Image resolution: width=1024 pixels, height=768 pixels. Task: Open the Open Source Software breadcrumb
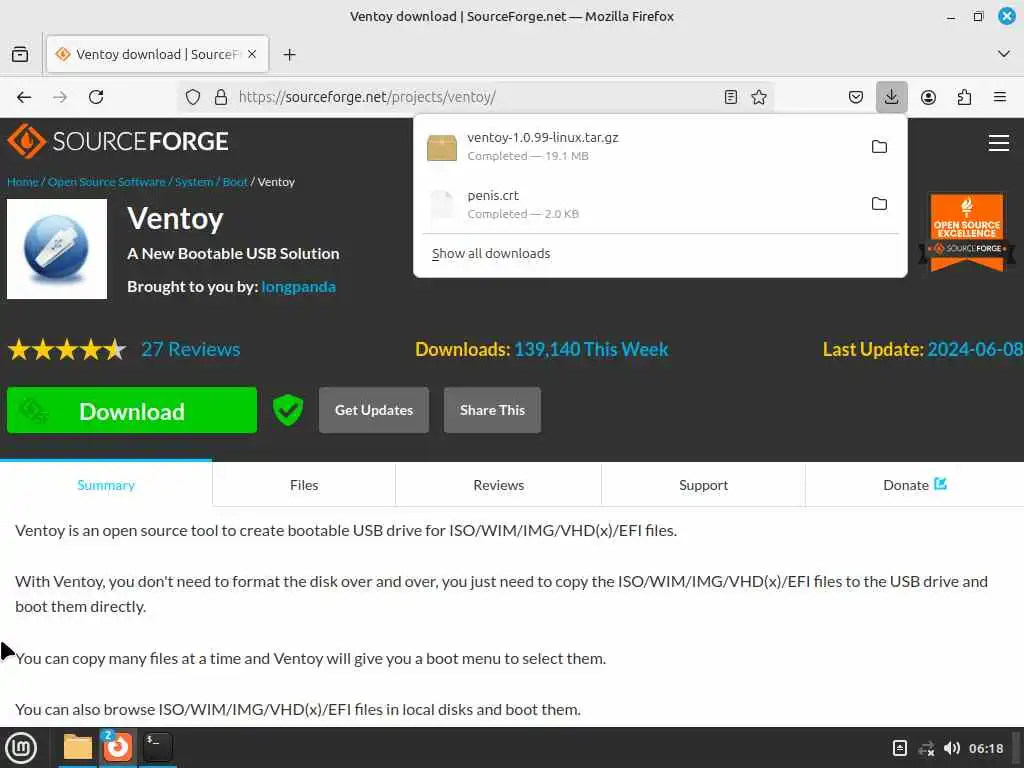pos(106,182)
